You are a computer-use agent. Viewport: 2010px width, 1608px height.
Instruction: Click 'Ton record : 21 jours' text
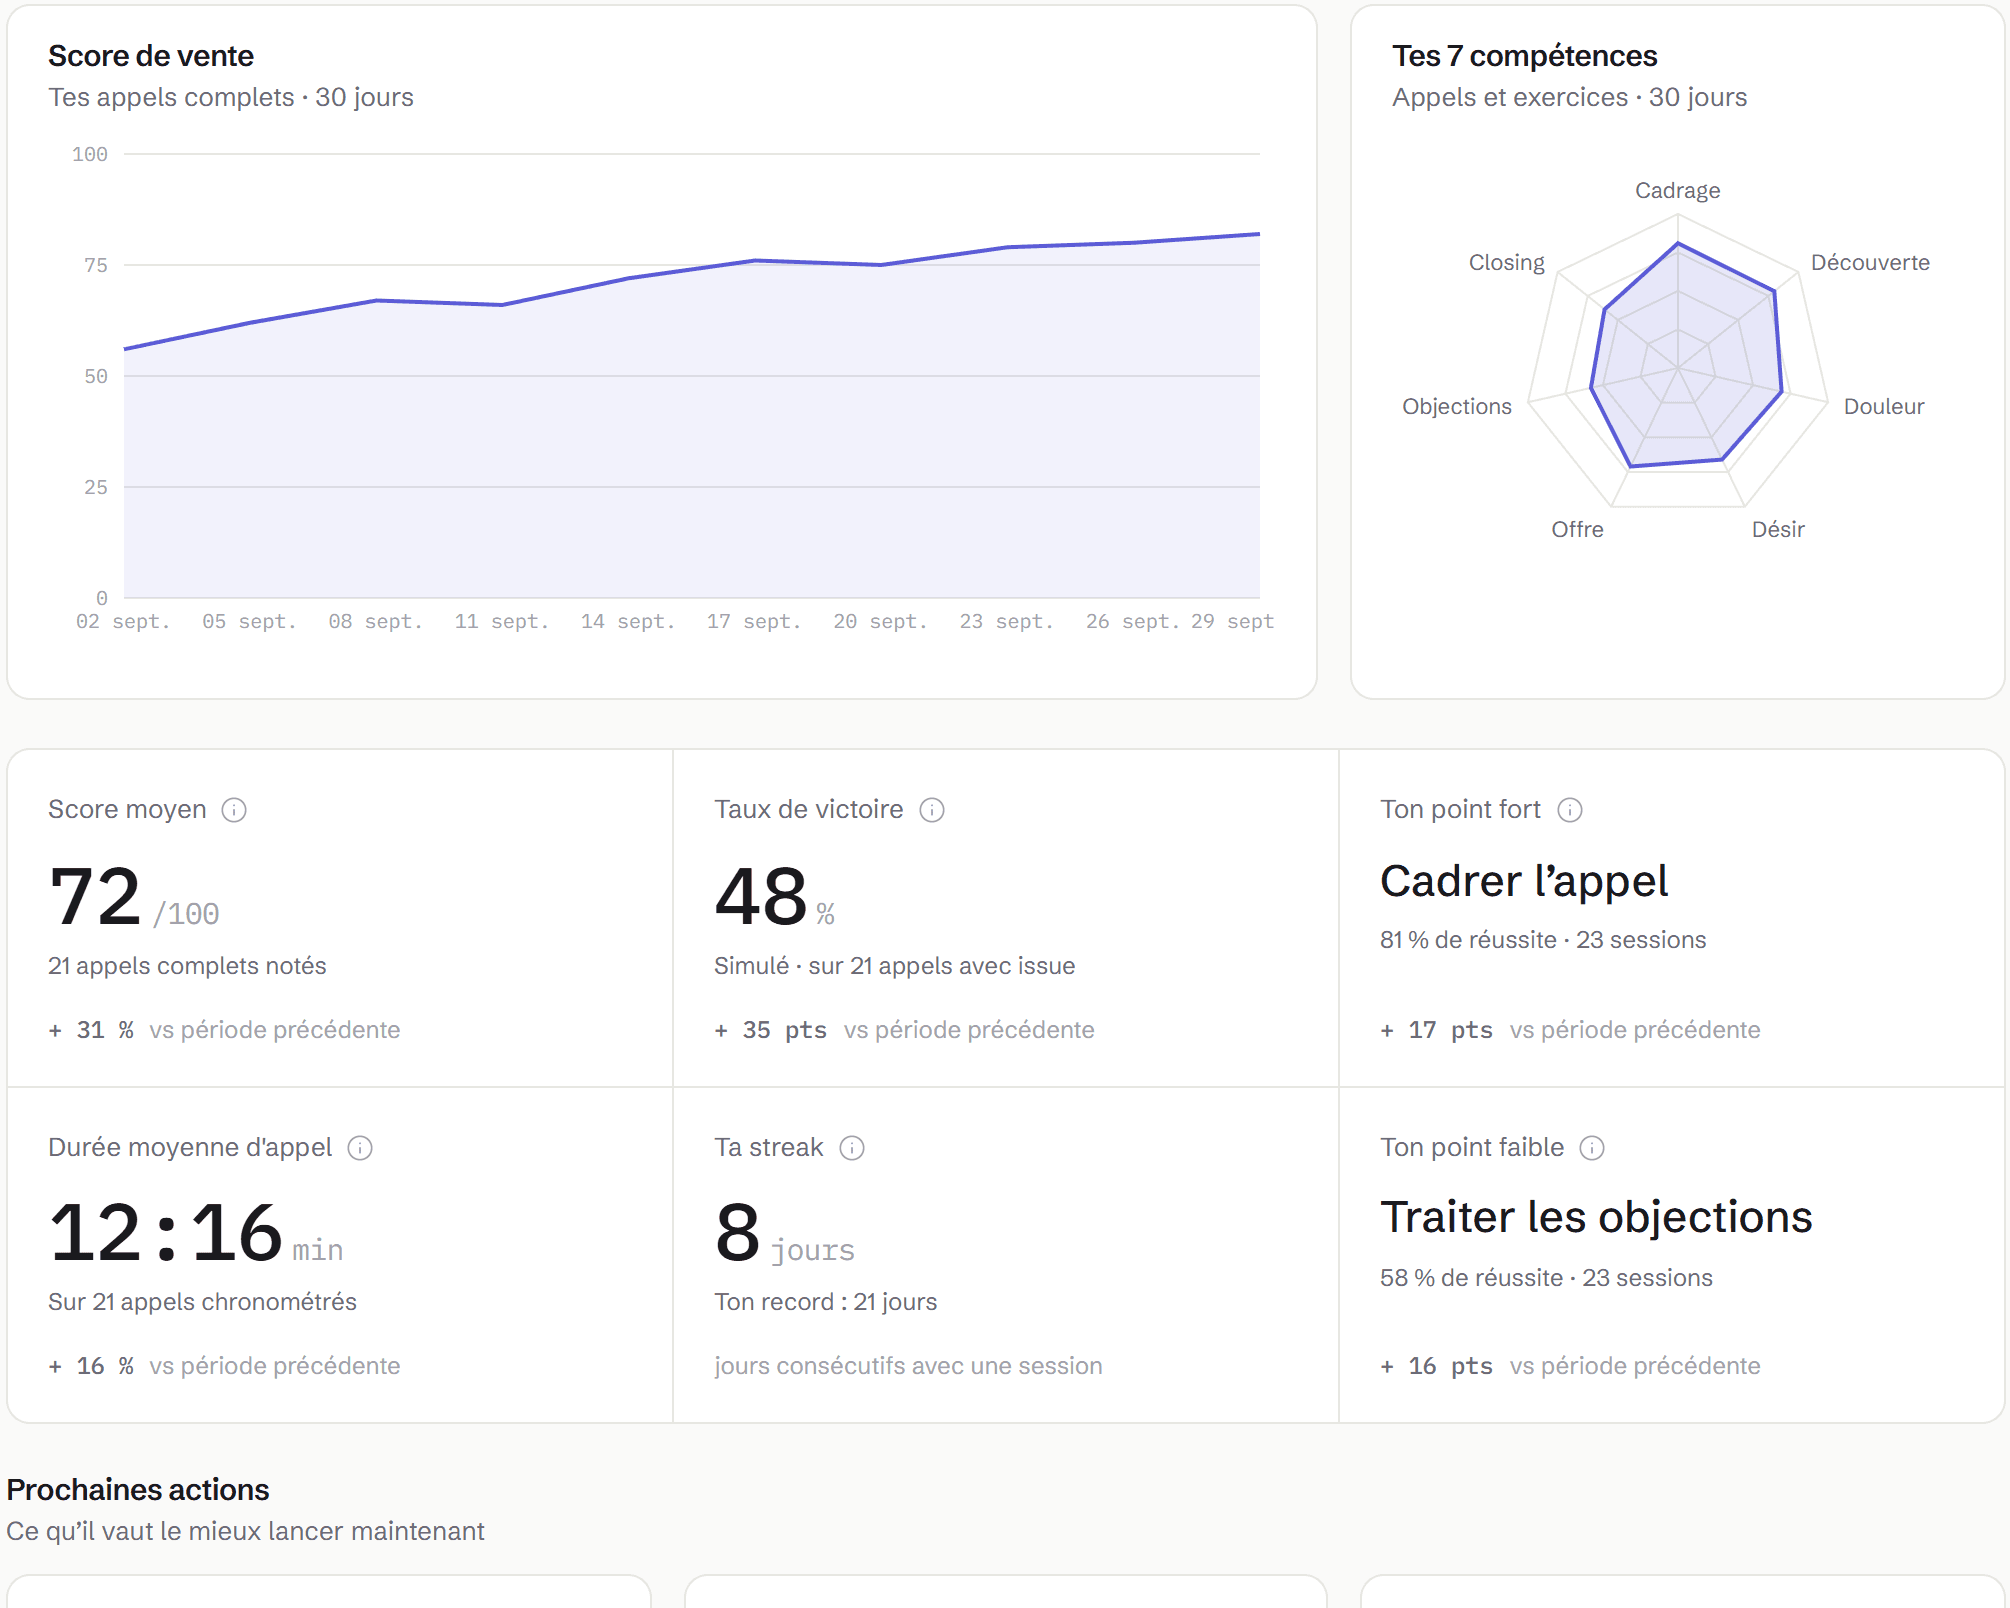[825, 1302]
